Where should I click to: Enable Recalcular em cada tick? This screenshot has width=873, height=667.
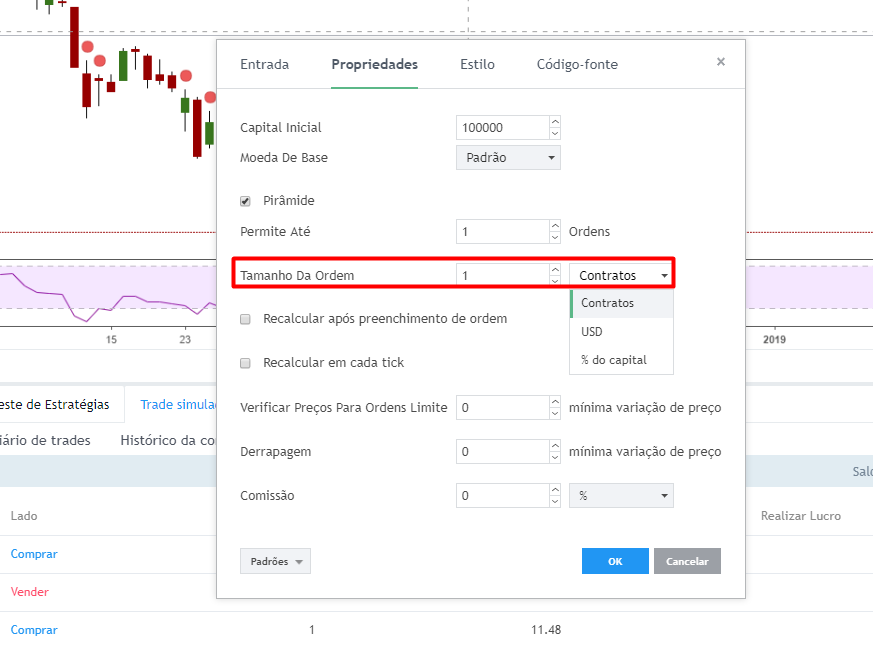[x=245, y=363]
